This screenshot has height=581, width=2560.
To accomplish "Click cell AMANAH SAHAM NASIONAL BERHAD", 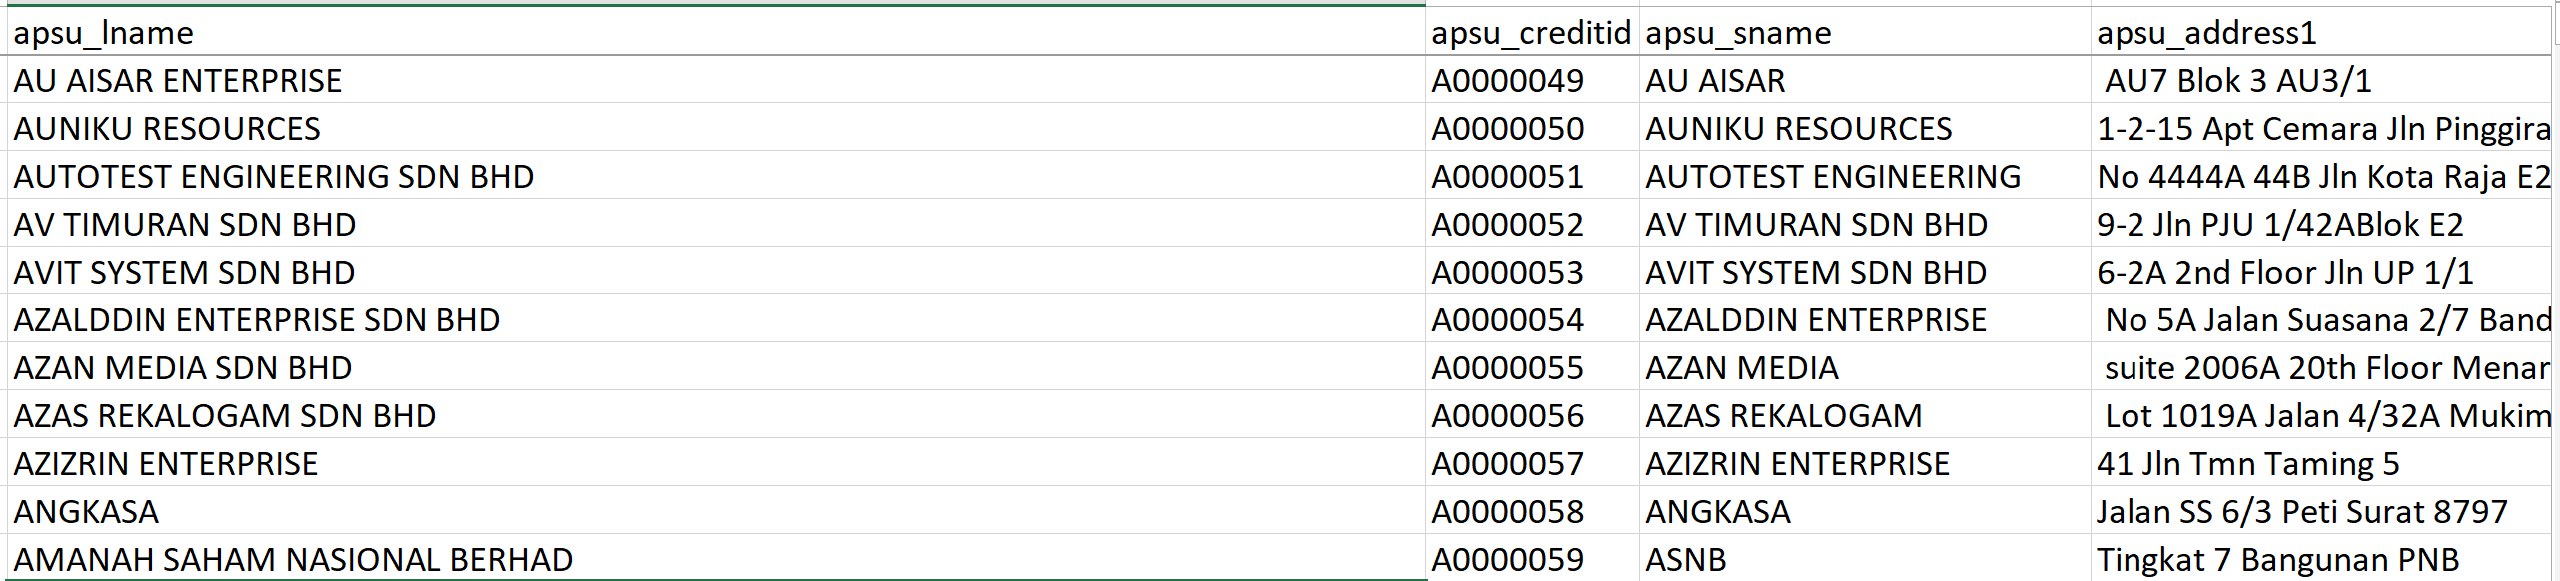I will [716, 558].
